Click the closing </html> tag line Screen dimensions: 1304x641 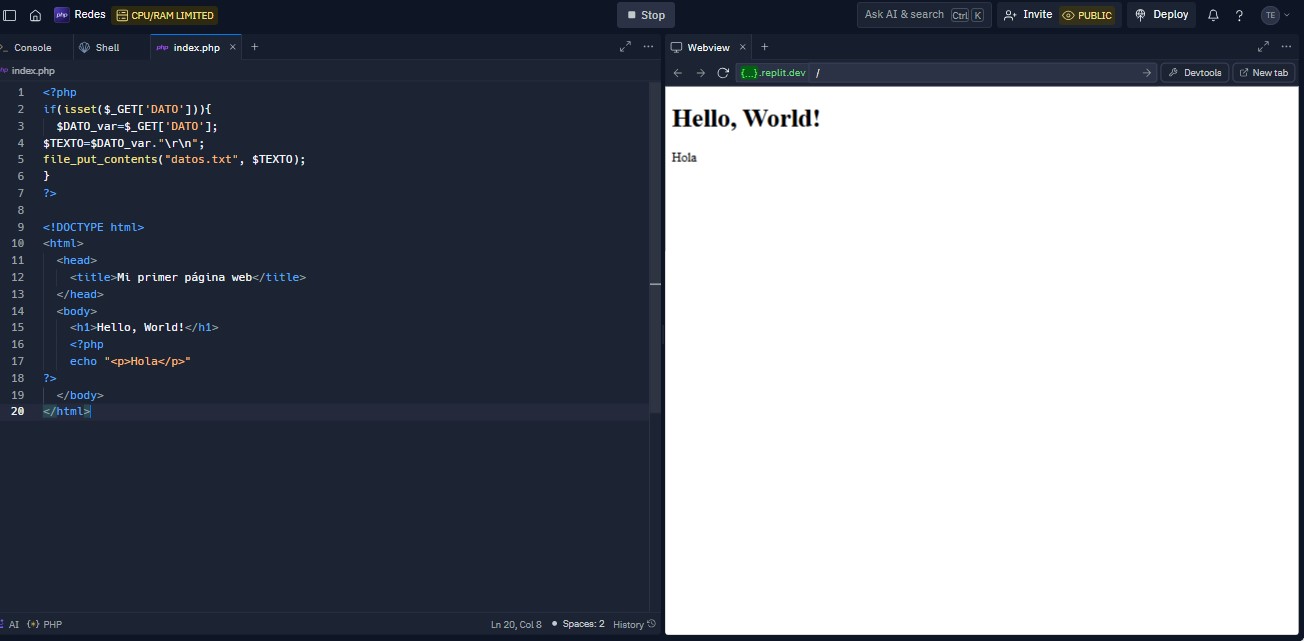66,411
